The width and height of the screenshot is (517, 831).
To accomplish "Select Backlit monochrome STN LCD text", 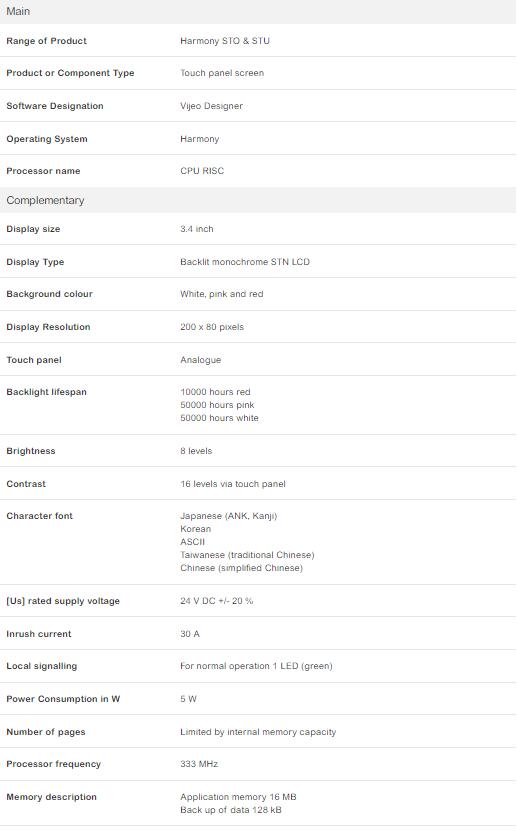I will 245,262.
